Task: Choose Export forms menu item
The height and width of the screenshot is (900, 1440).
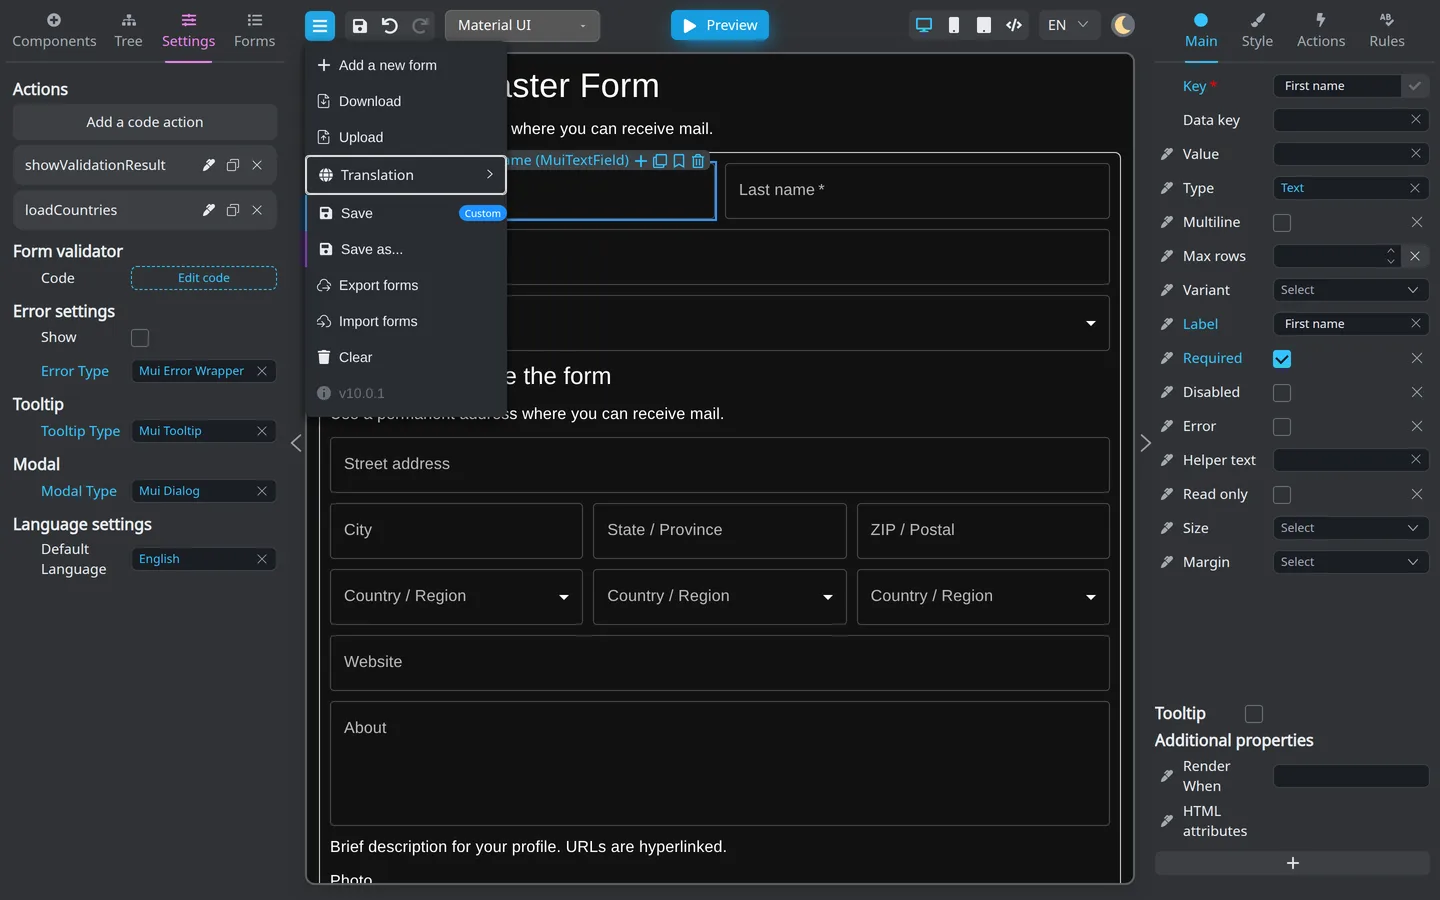Action: tap(406, 285)
